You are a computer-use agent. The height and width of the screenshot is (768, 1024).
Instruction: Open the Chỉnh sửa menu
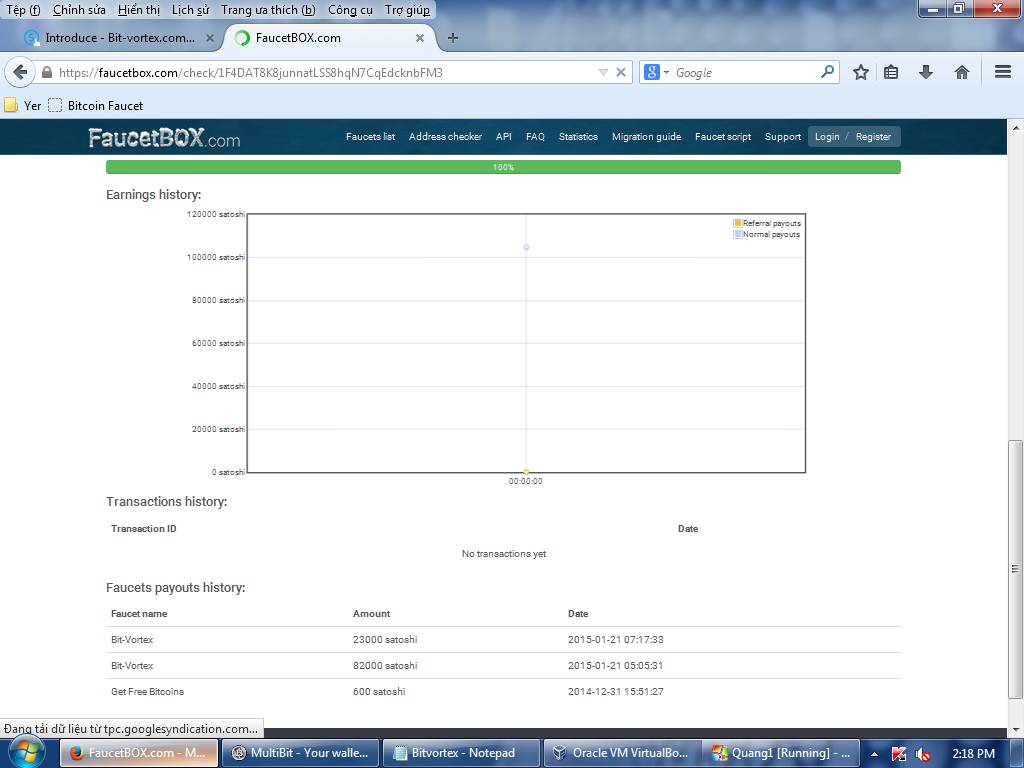point(79,10)
